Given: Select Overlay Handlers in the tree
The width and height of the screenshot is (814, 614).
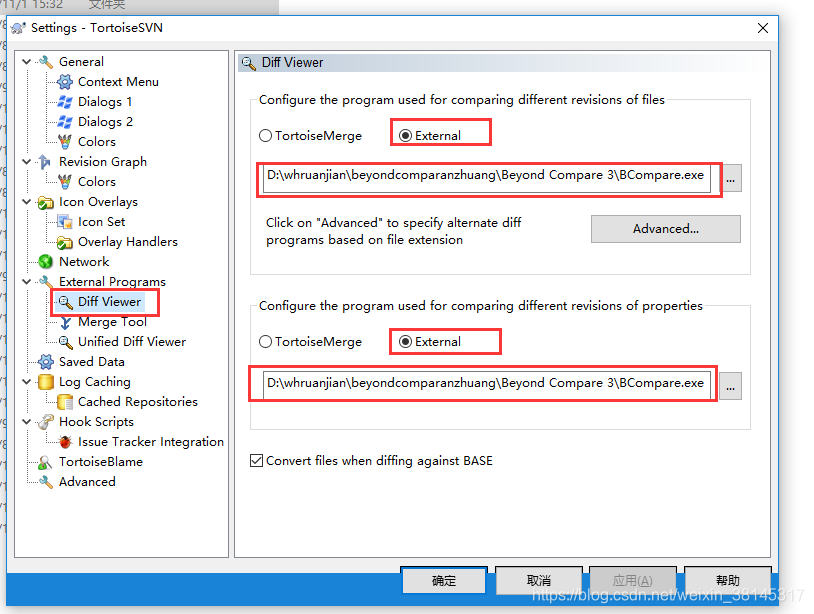Looking at the screenshot, I should pos(128,242).
